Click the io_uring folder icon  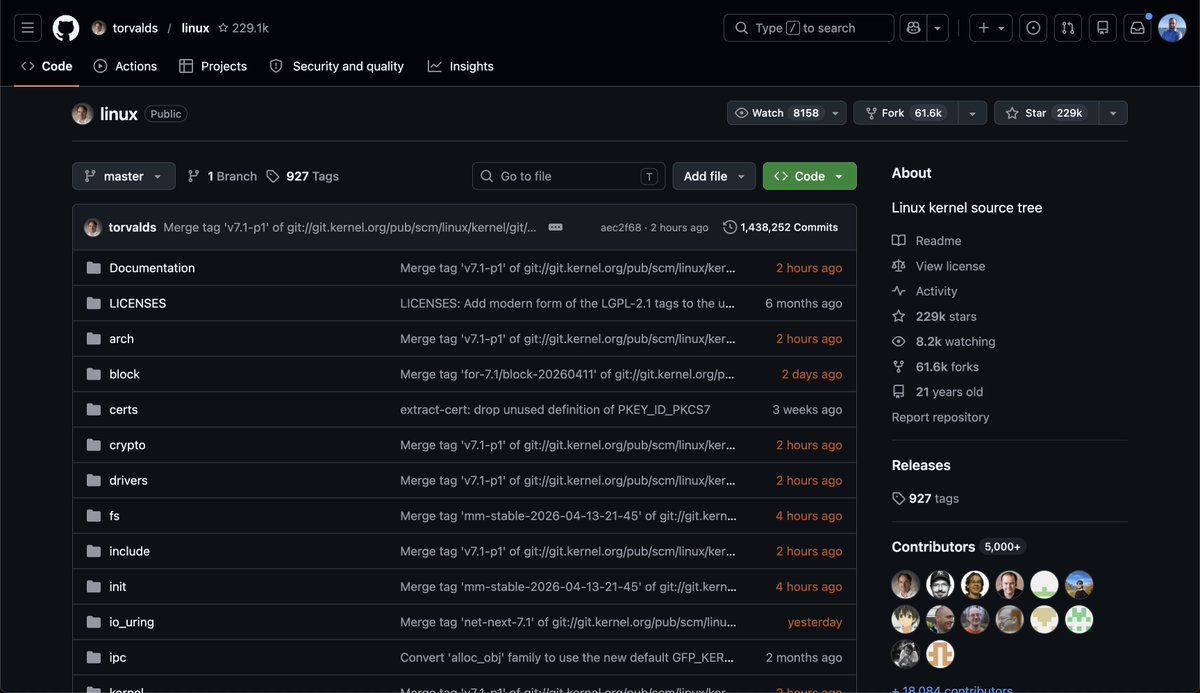click(94, 622)
